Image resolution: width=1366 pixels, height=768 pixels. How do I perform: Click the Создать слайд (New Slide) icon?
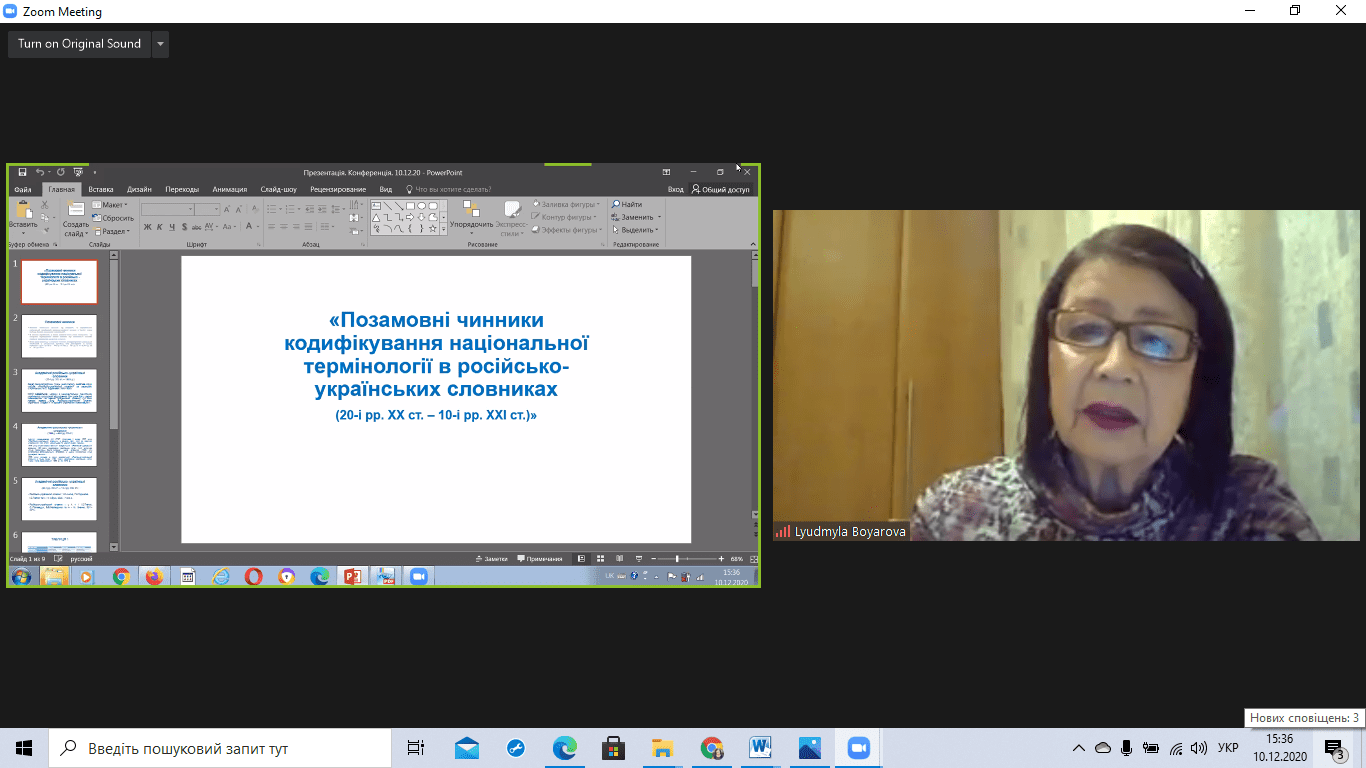click(76, 210)
